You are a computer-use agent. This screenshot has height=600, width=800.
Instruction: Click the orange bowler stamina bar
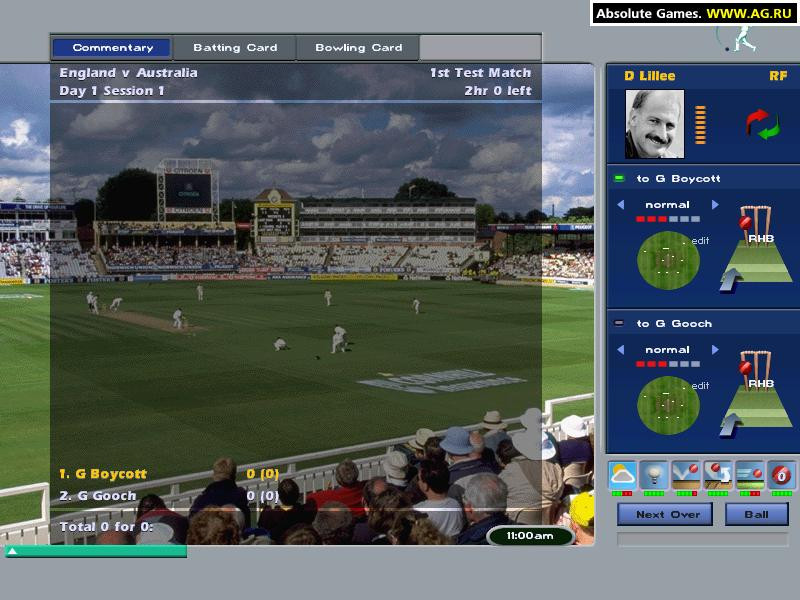(x=701, y=125)
